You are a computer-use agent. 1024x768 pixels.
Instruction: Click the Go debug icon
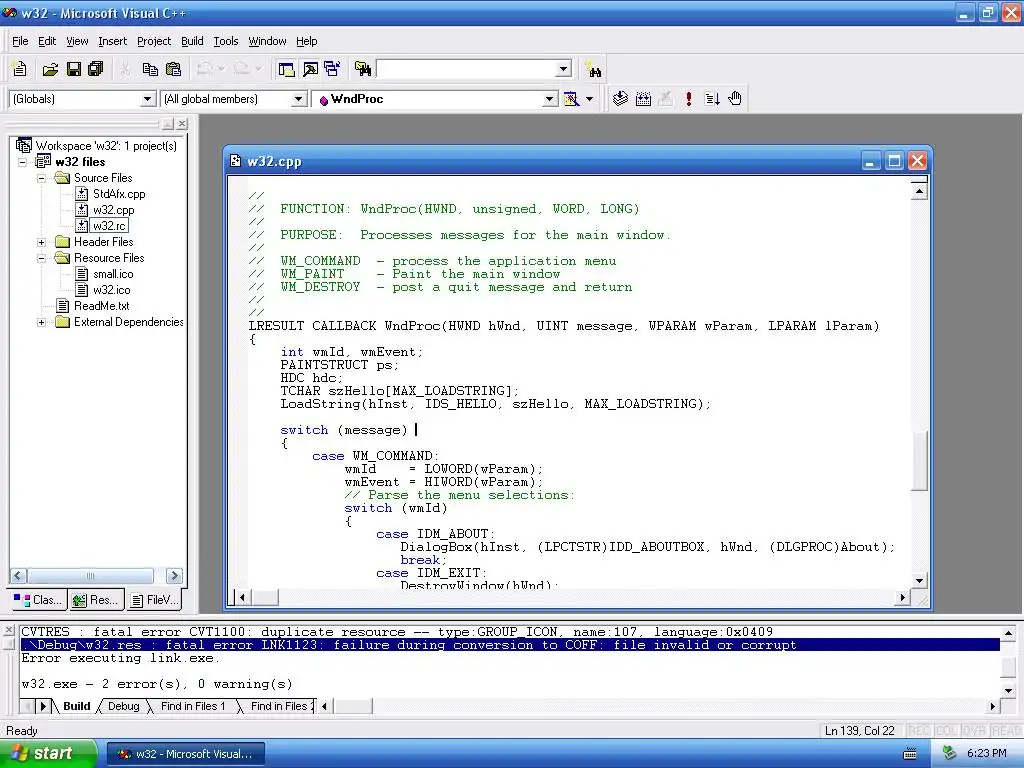click(x=712, y=99)
